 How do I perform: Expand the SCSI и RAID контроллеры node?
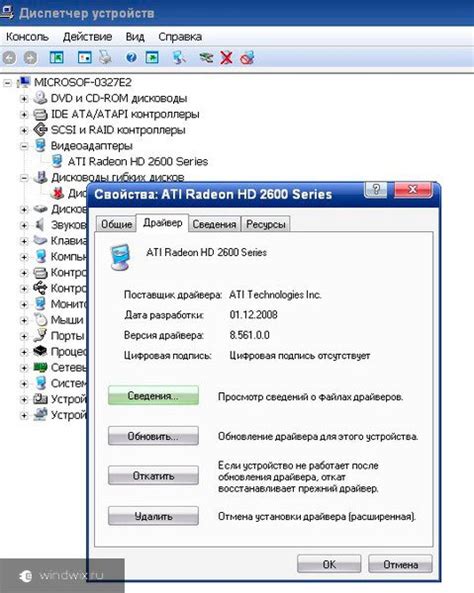tap(24, 130)
